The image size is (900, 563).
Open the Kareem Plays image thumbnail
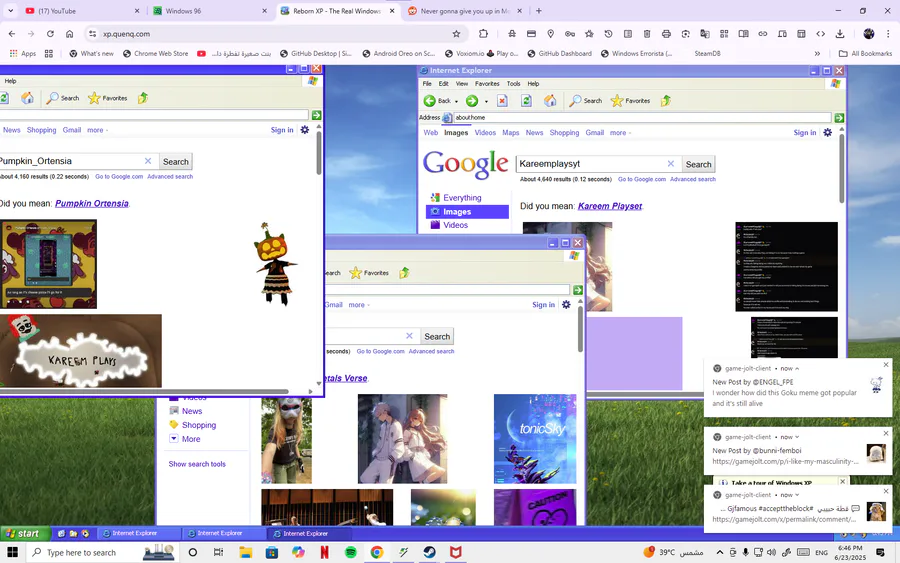coord(80,351)
